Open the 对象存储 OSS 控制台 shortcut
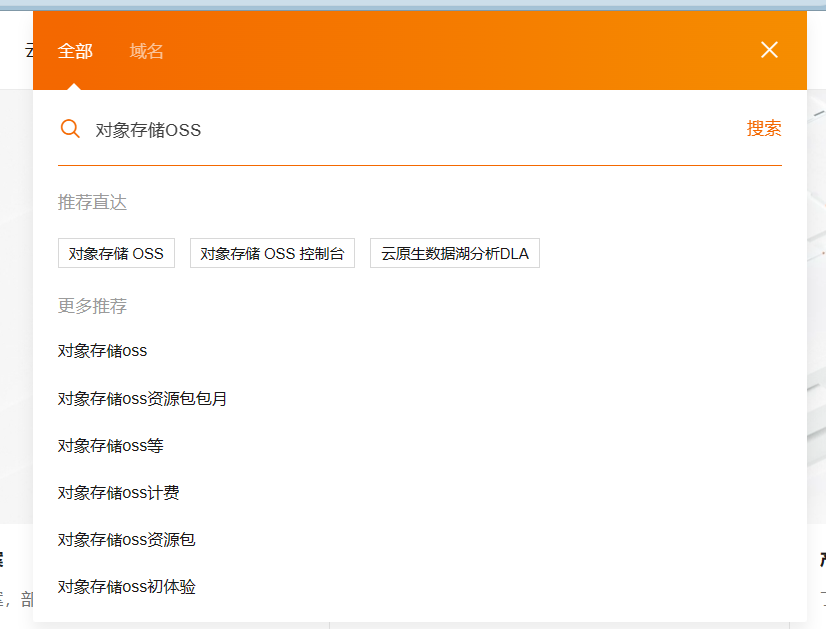 [x=272, y=253]
